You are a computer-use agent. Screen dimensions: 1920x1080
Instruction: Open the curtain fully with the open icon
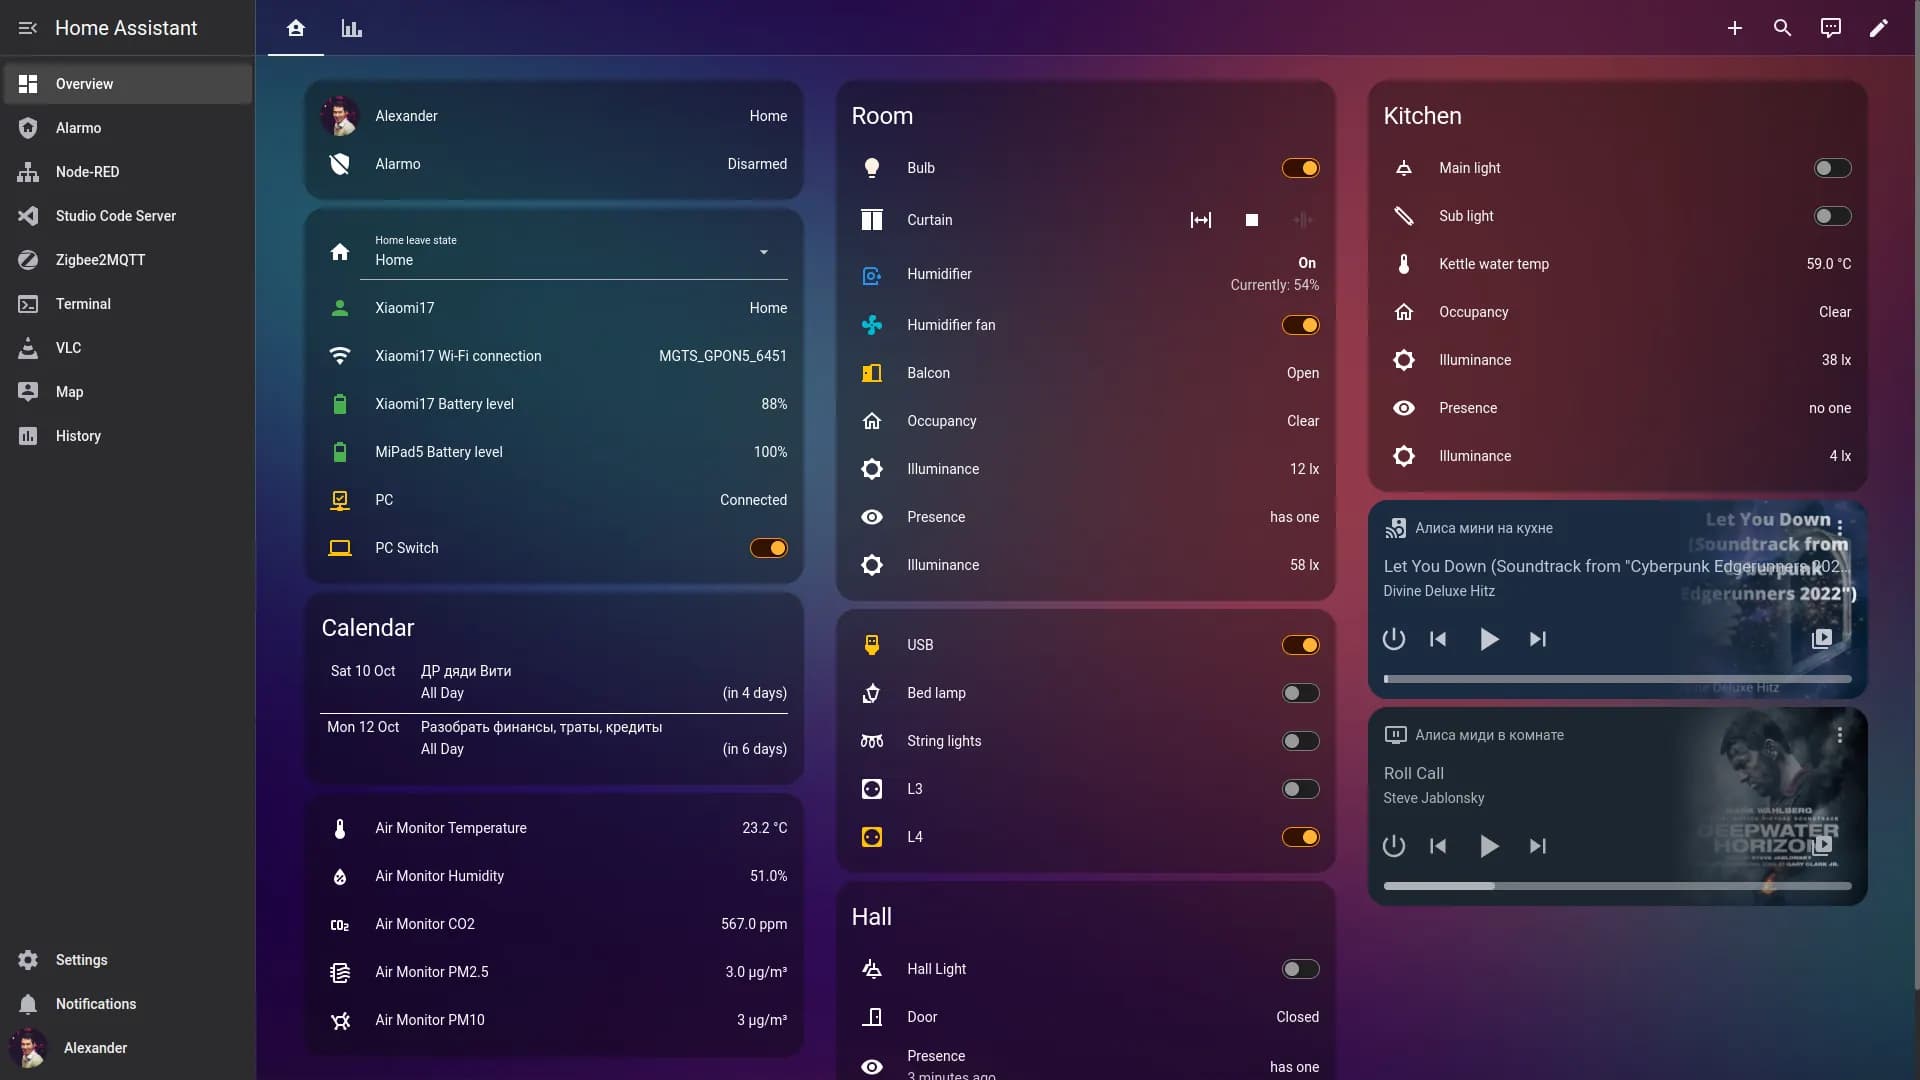pyautogui.click(x=1201, y=220)
